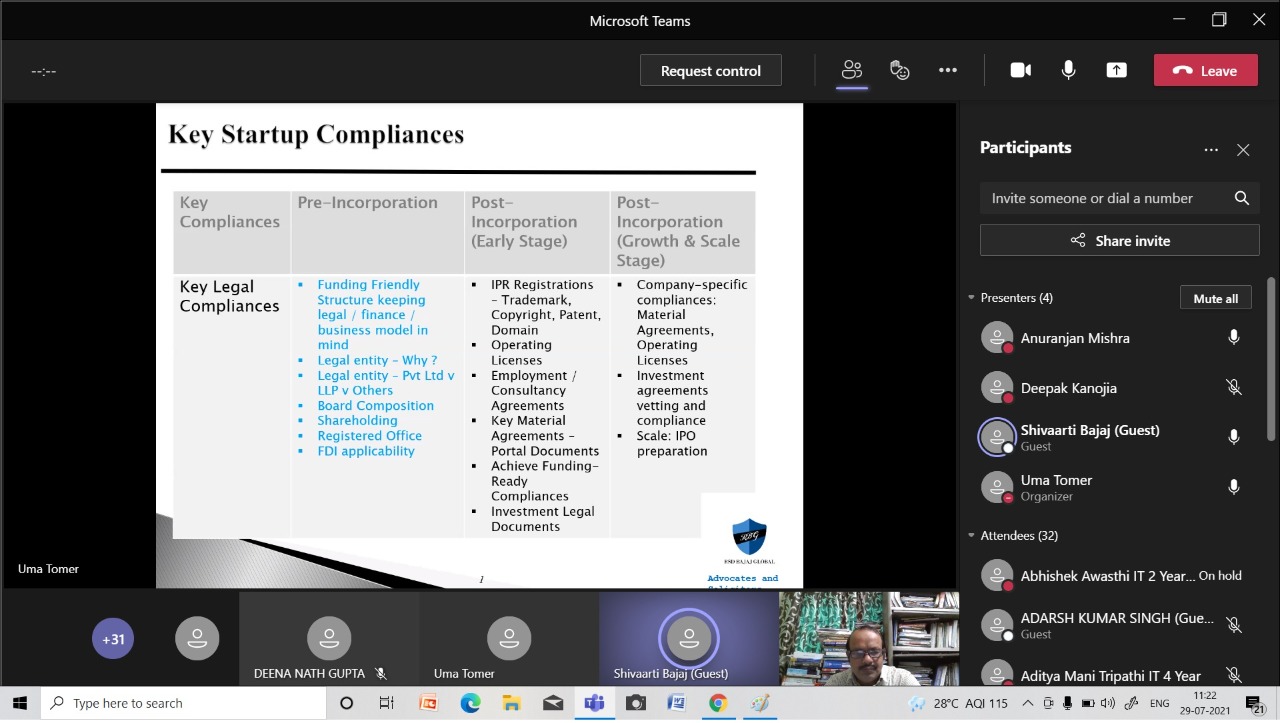Open Participants panel more options
Screen dimensions: 1280x723
(1210, 149)
